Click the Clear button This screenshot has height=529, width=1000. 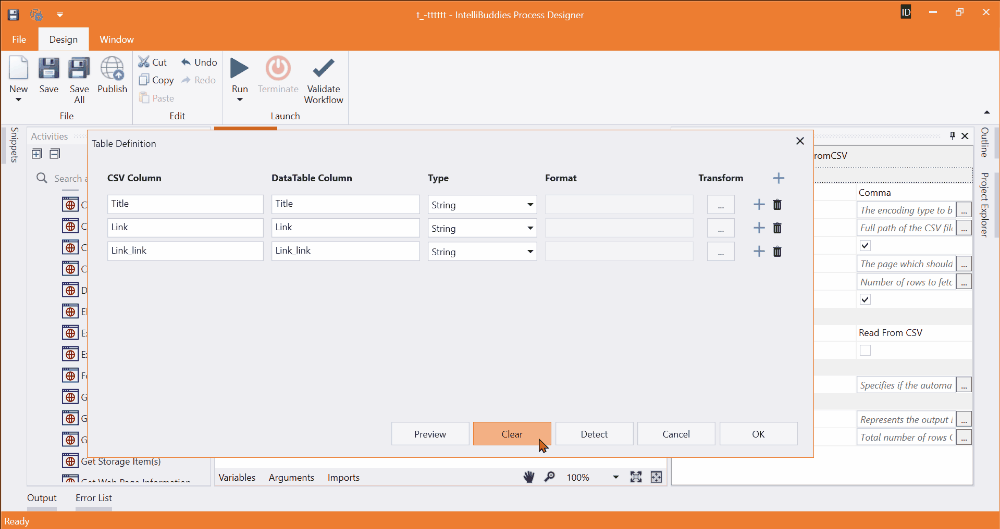511,434
